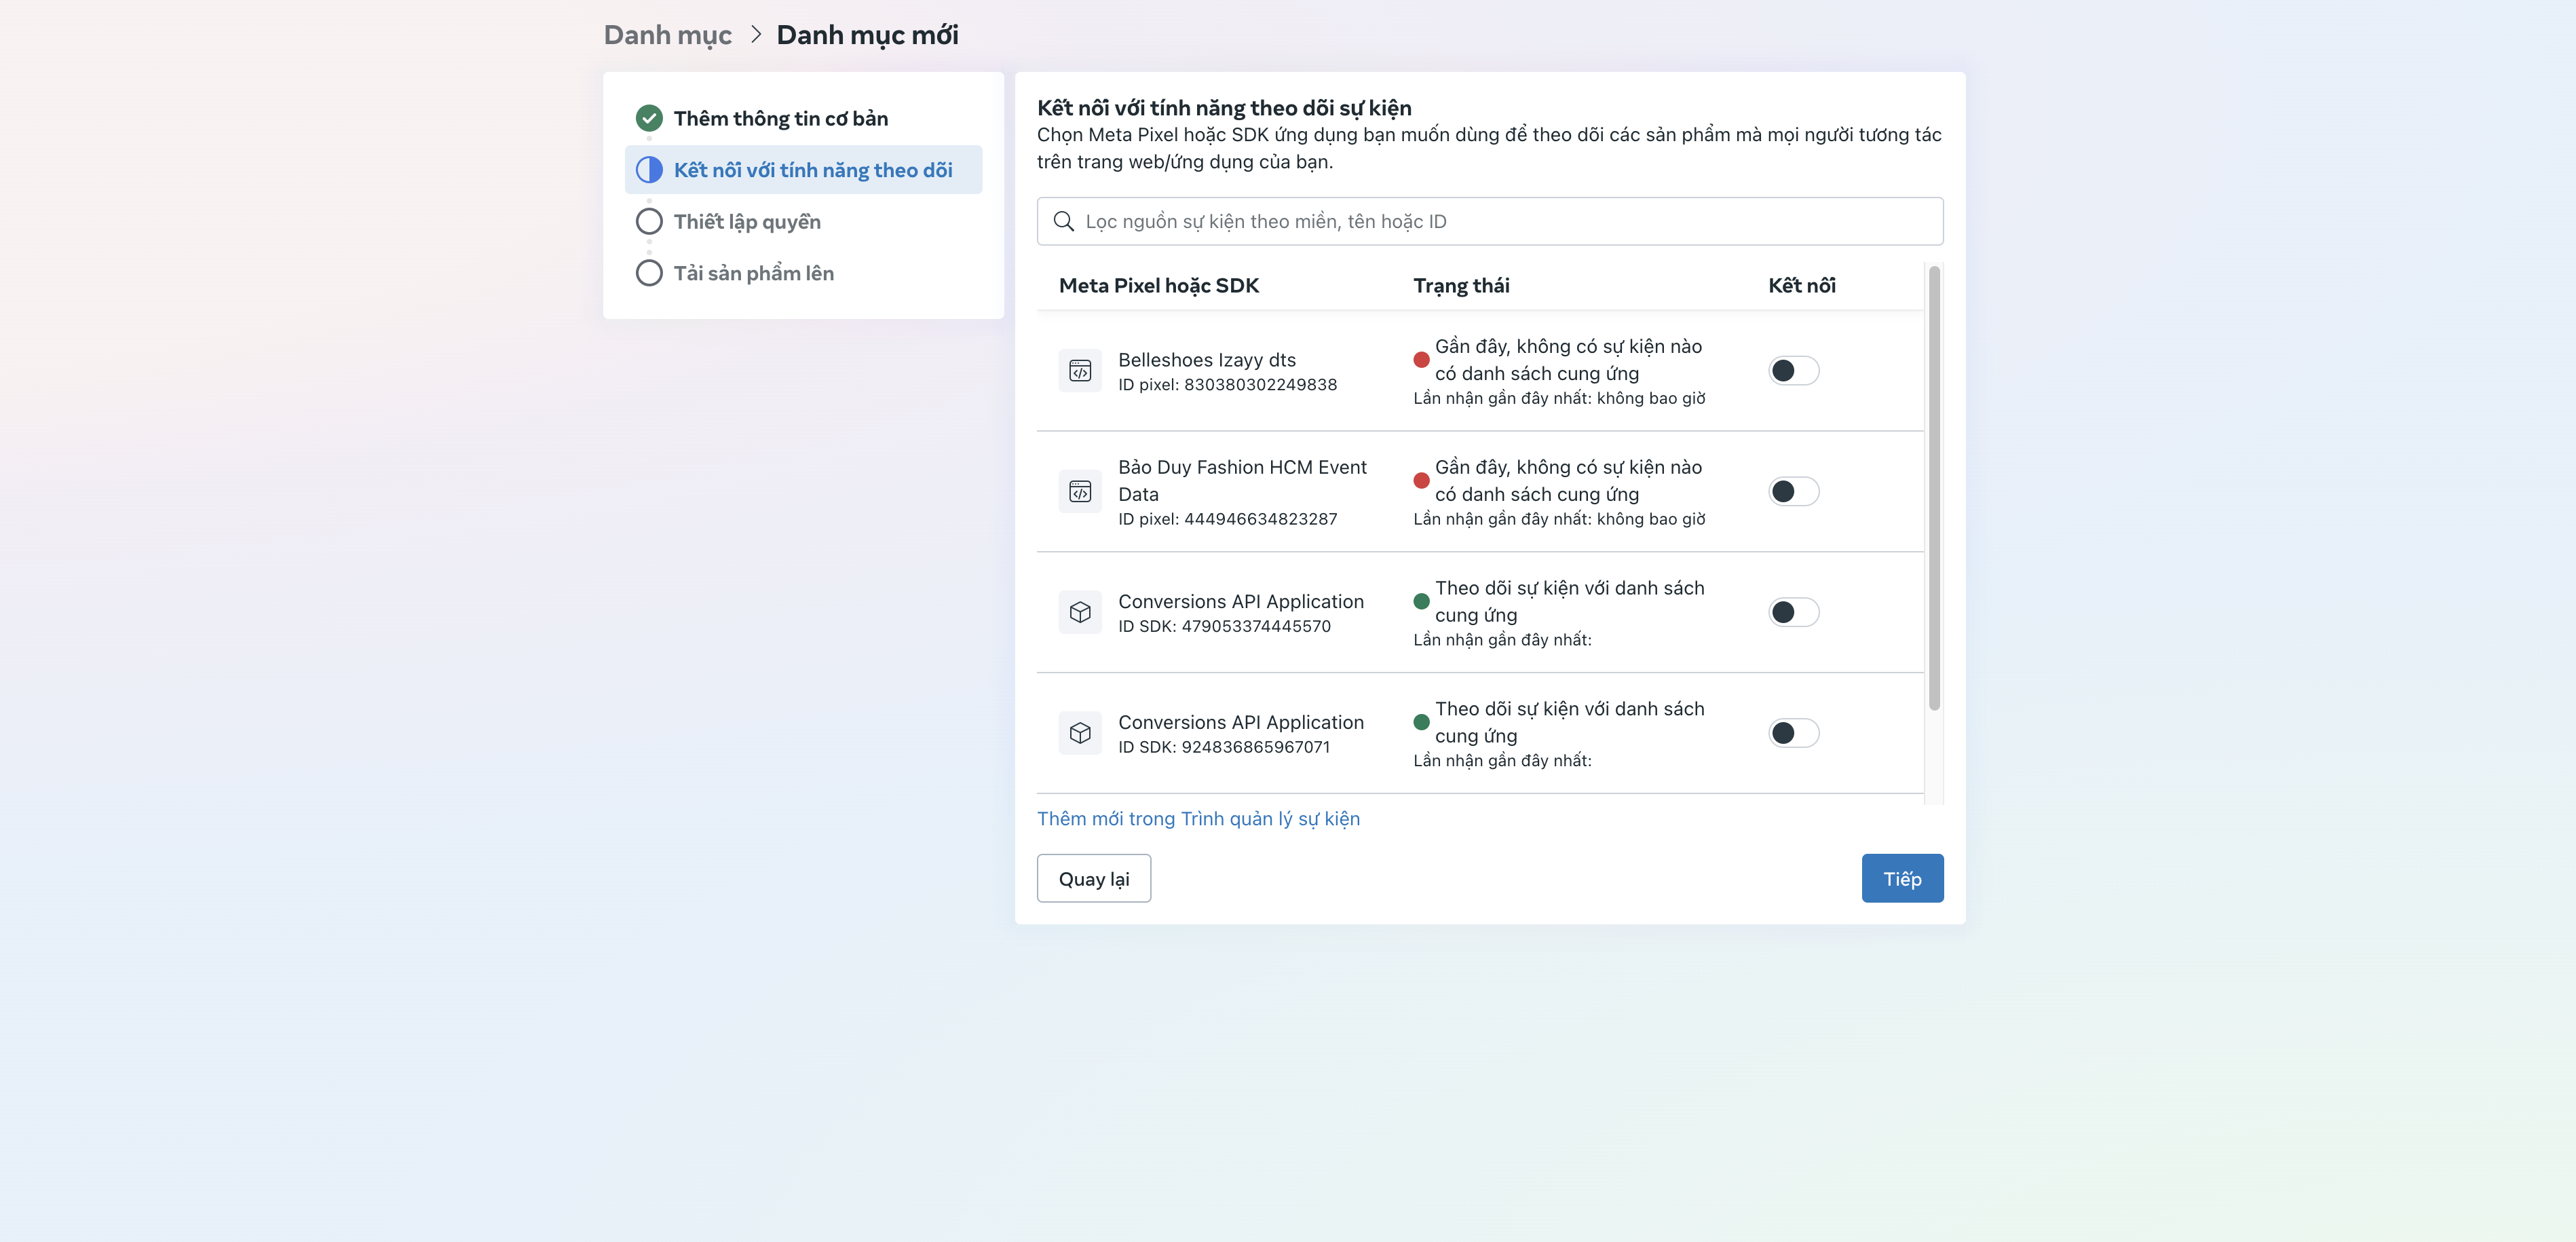The height and width of the screenshot is (1242, 2576).
Task: Go to the Tải sản phẩm lên step
Action: (753, 273)
